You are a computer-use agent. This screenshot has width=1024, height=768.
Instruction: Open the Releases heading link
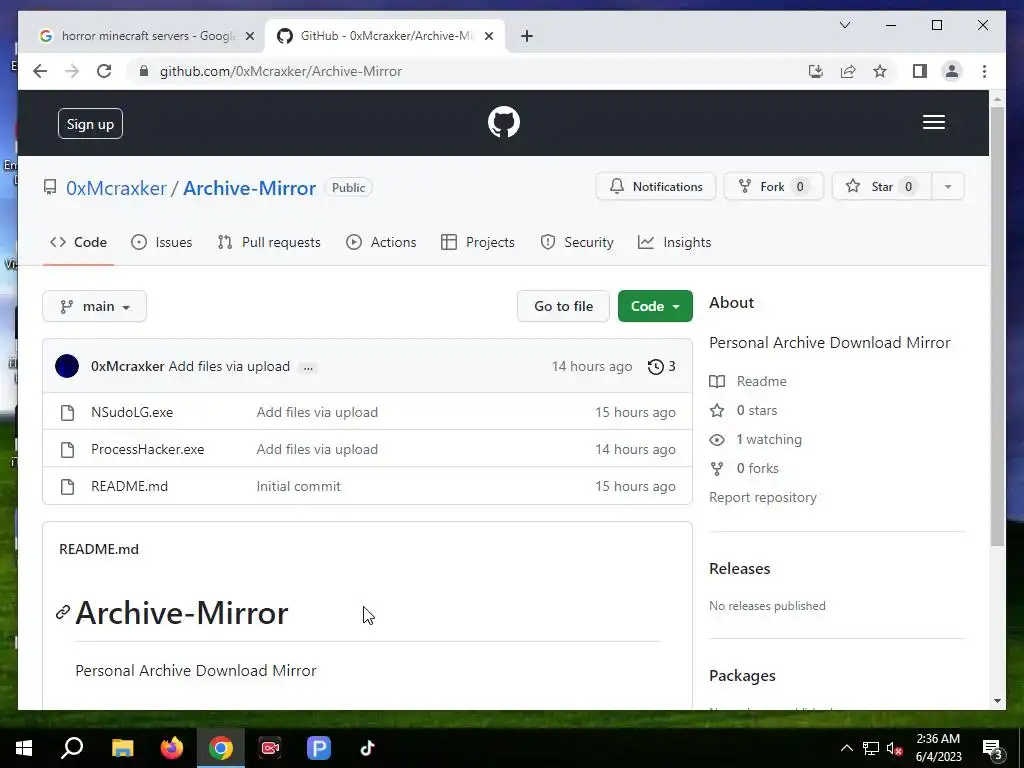point(739,569)
